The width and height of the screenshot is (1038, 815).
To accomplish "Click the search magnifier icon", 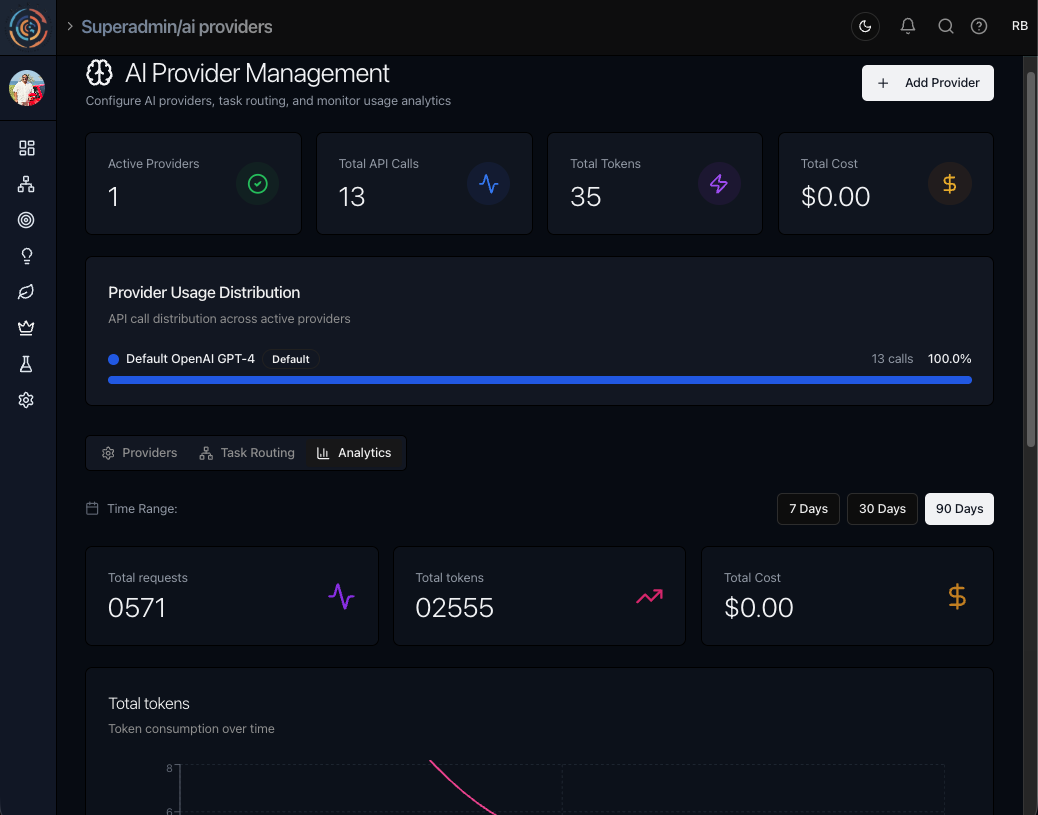I will coord(945,27).
